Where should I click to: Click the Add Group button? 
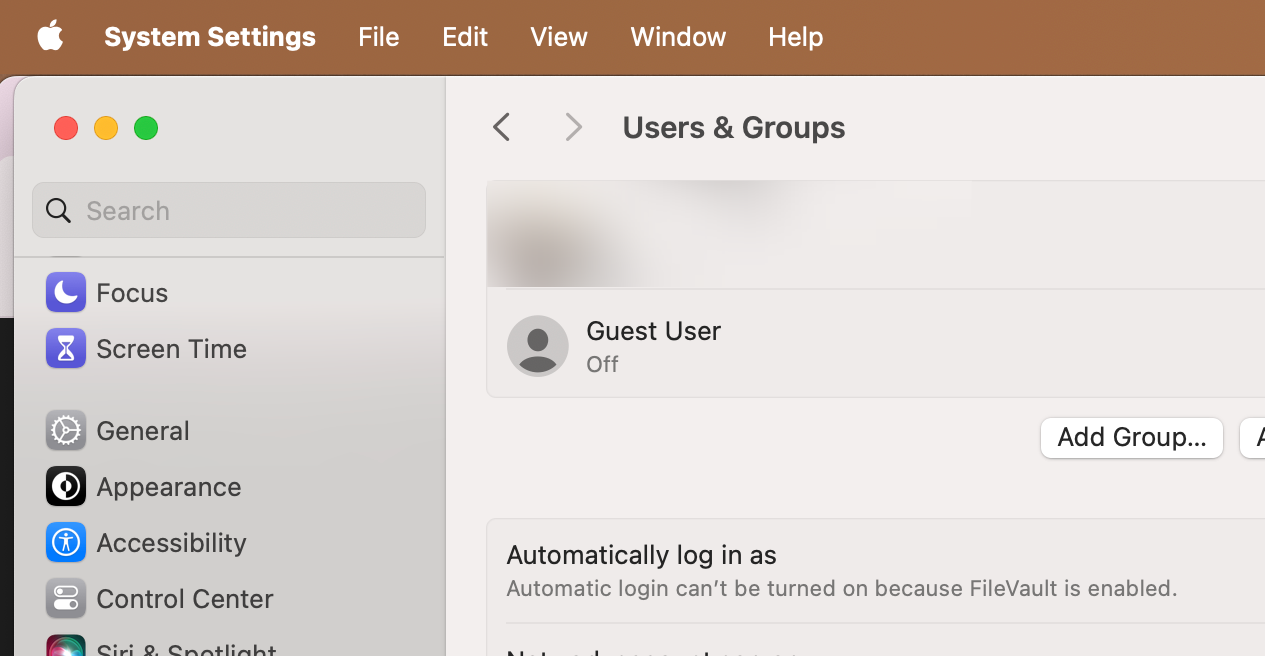click(x=1132, y=438)
